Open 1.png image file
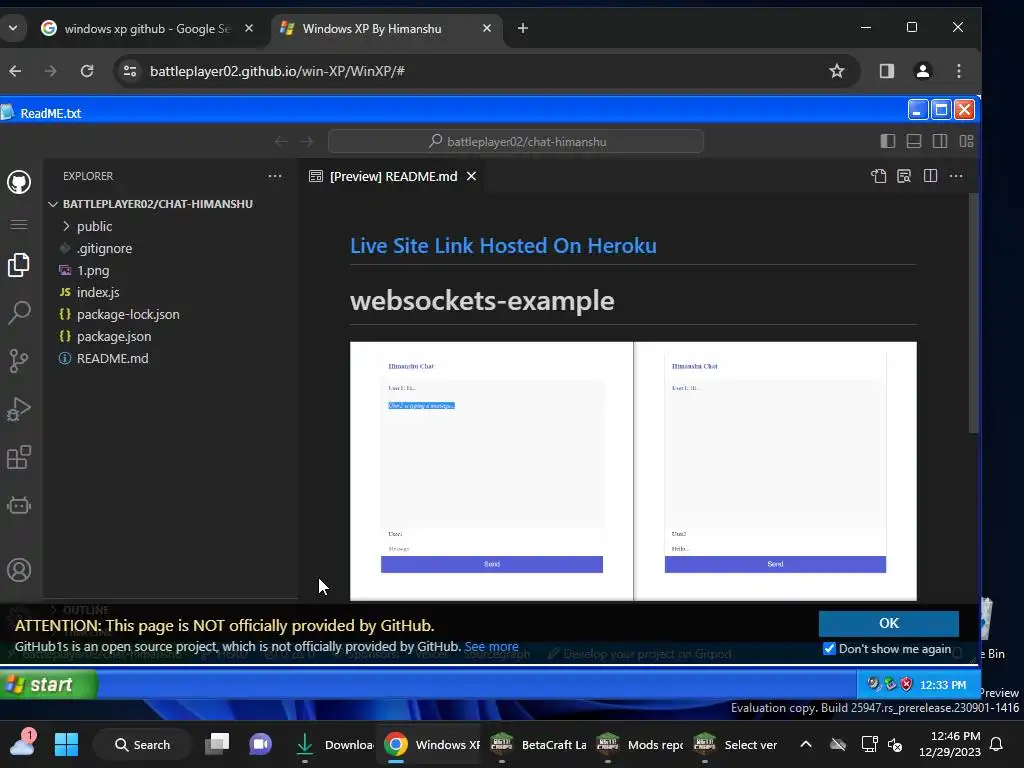The image size is (1024, 768). coord(93,270)
